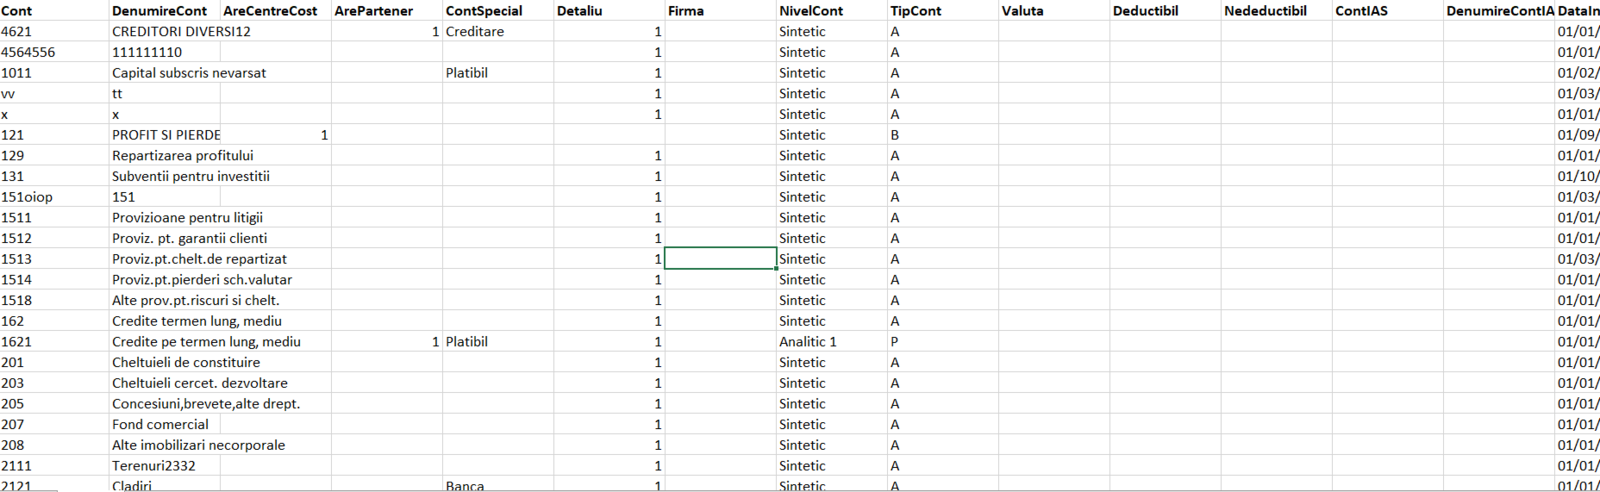Select the cell containing CREDITORI DIVERSI12

click(181, 32)
